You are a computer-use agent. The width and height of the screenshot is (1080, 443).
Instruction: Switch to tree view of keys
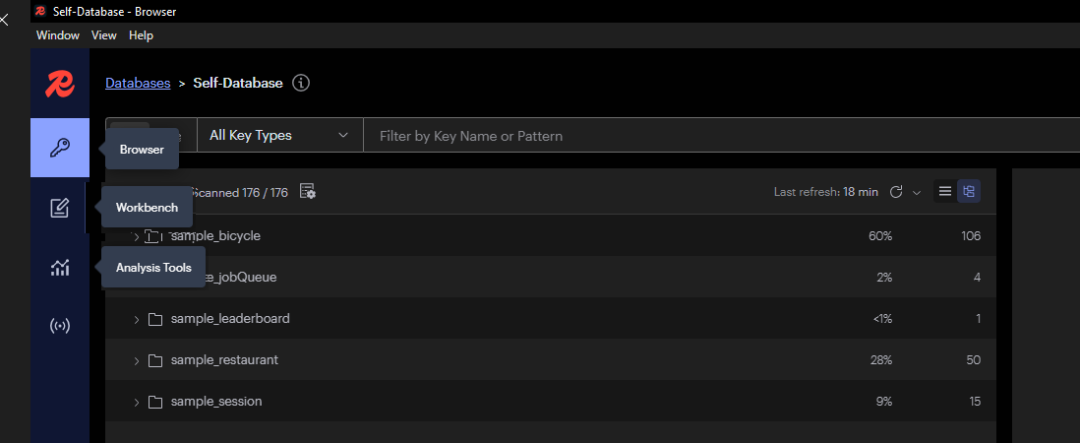coord(968,191)
